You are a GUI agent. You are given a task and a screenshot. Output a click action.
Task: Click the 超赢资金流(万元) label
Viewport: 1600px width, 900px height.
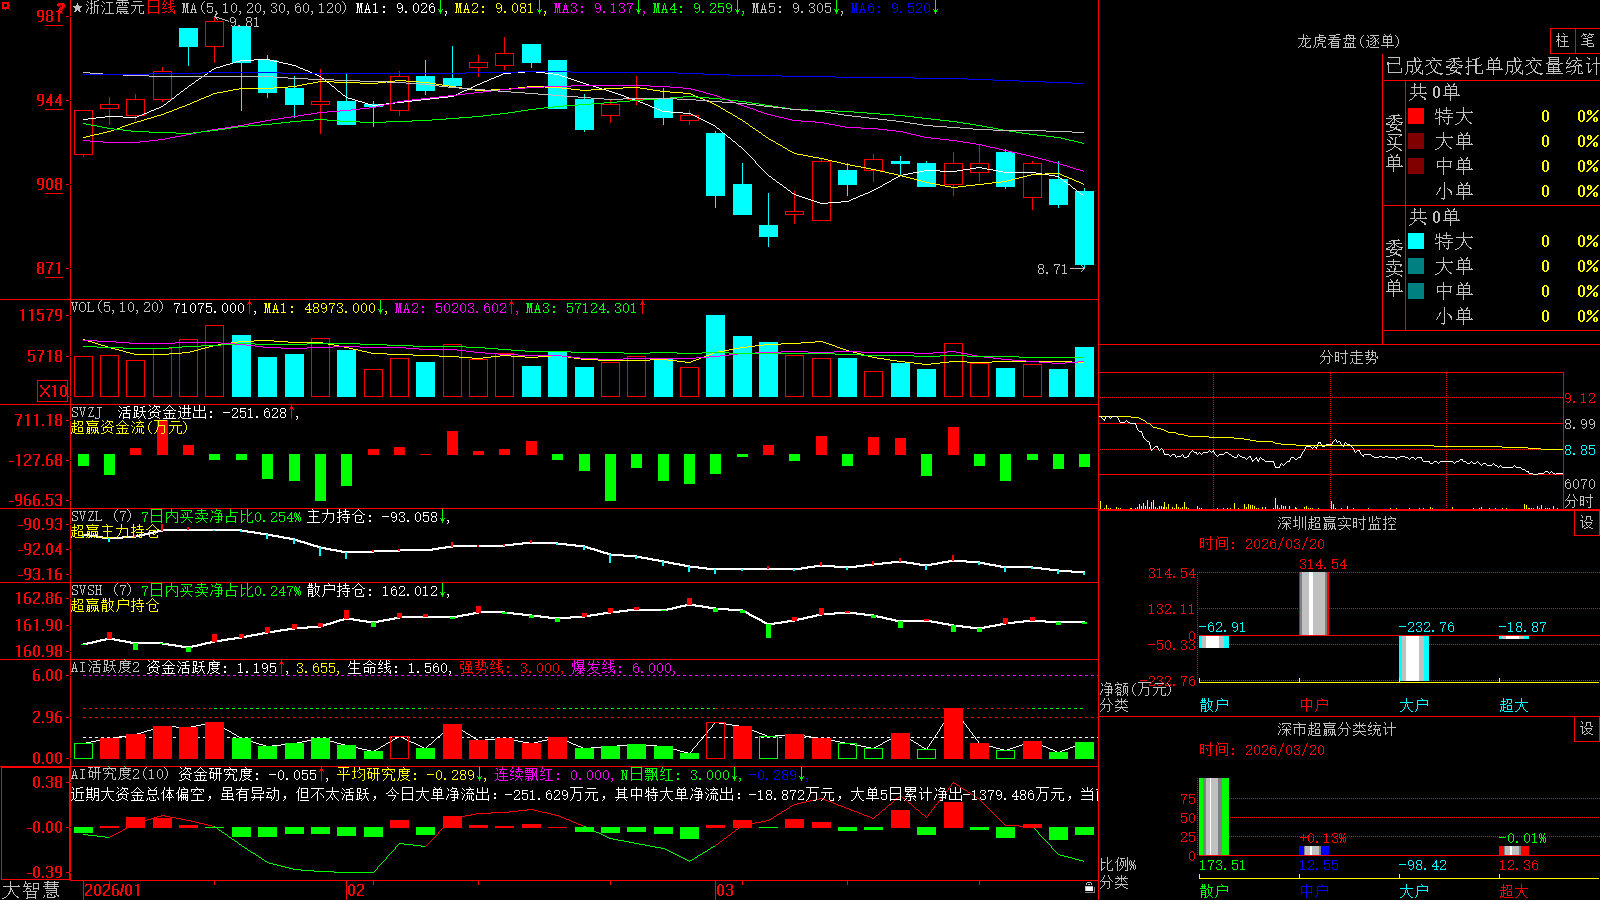click(x=129, y=428)
